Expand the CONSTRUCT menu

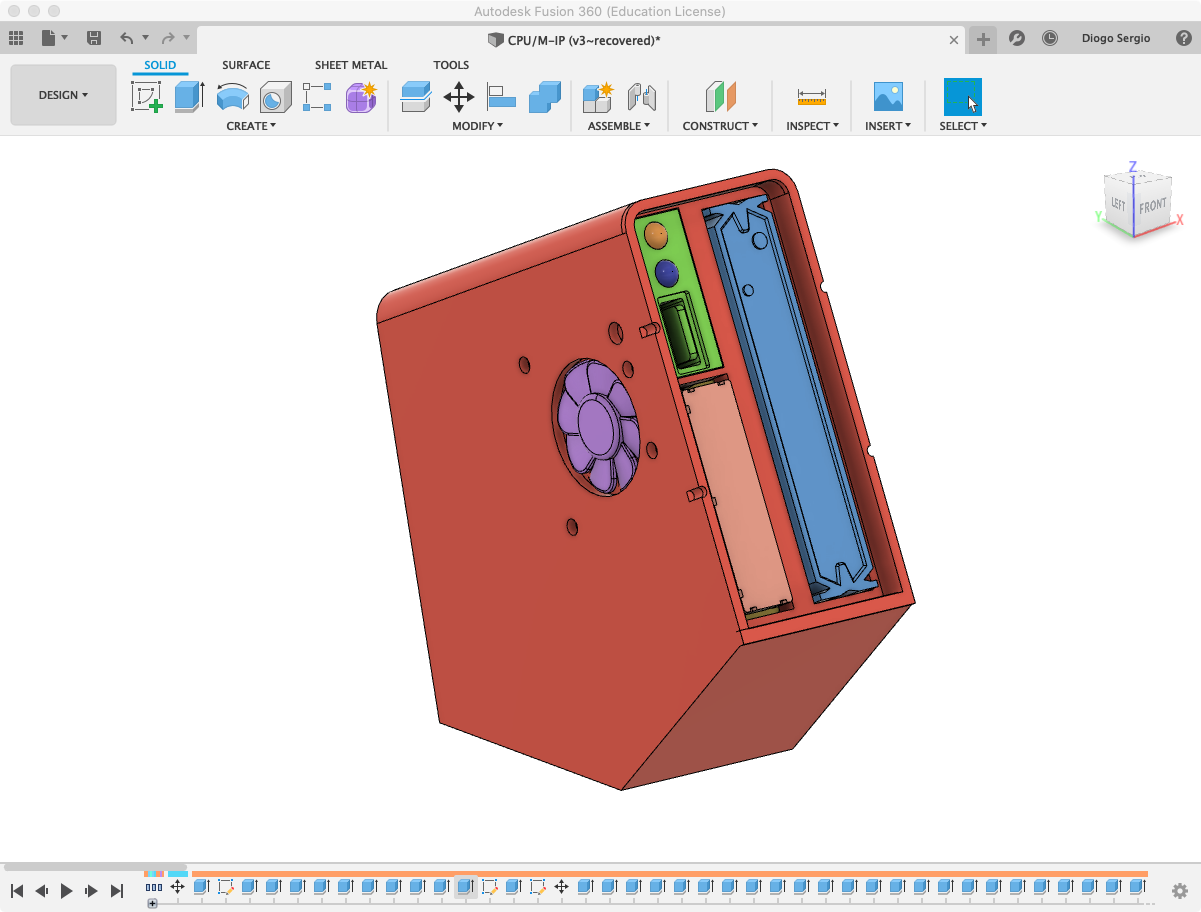(x=720, y=126)
